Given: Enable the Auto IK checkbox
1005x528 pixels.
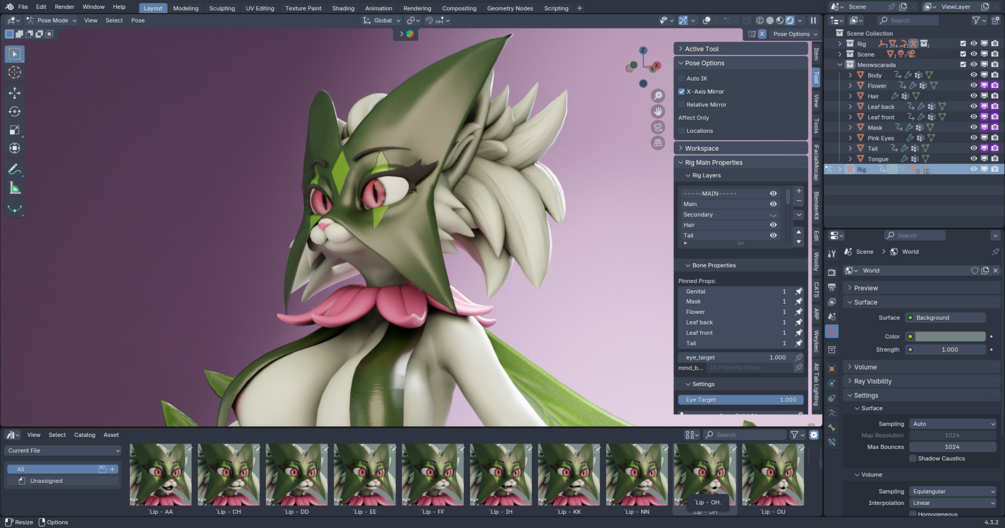Looking at the screenshot, I should pos(681,78).
